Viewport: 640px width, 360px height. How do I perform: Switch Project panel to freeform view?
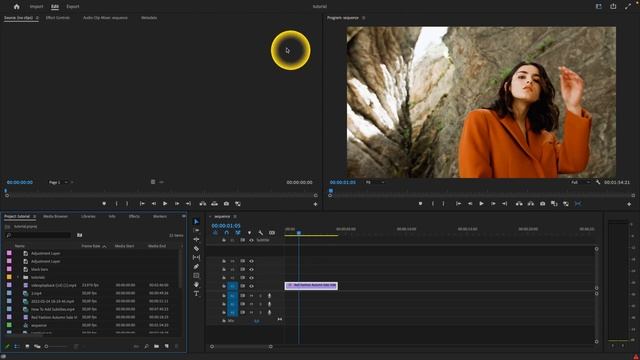[x=37, y=346]
